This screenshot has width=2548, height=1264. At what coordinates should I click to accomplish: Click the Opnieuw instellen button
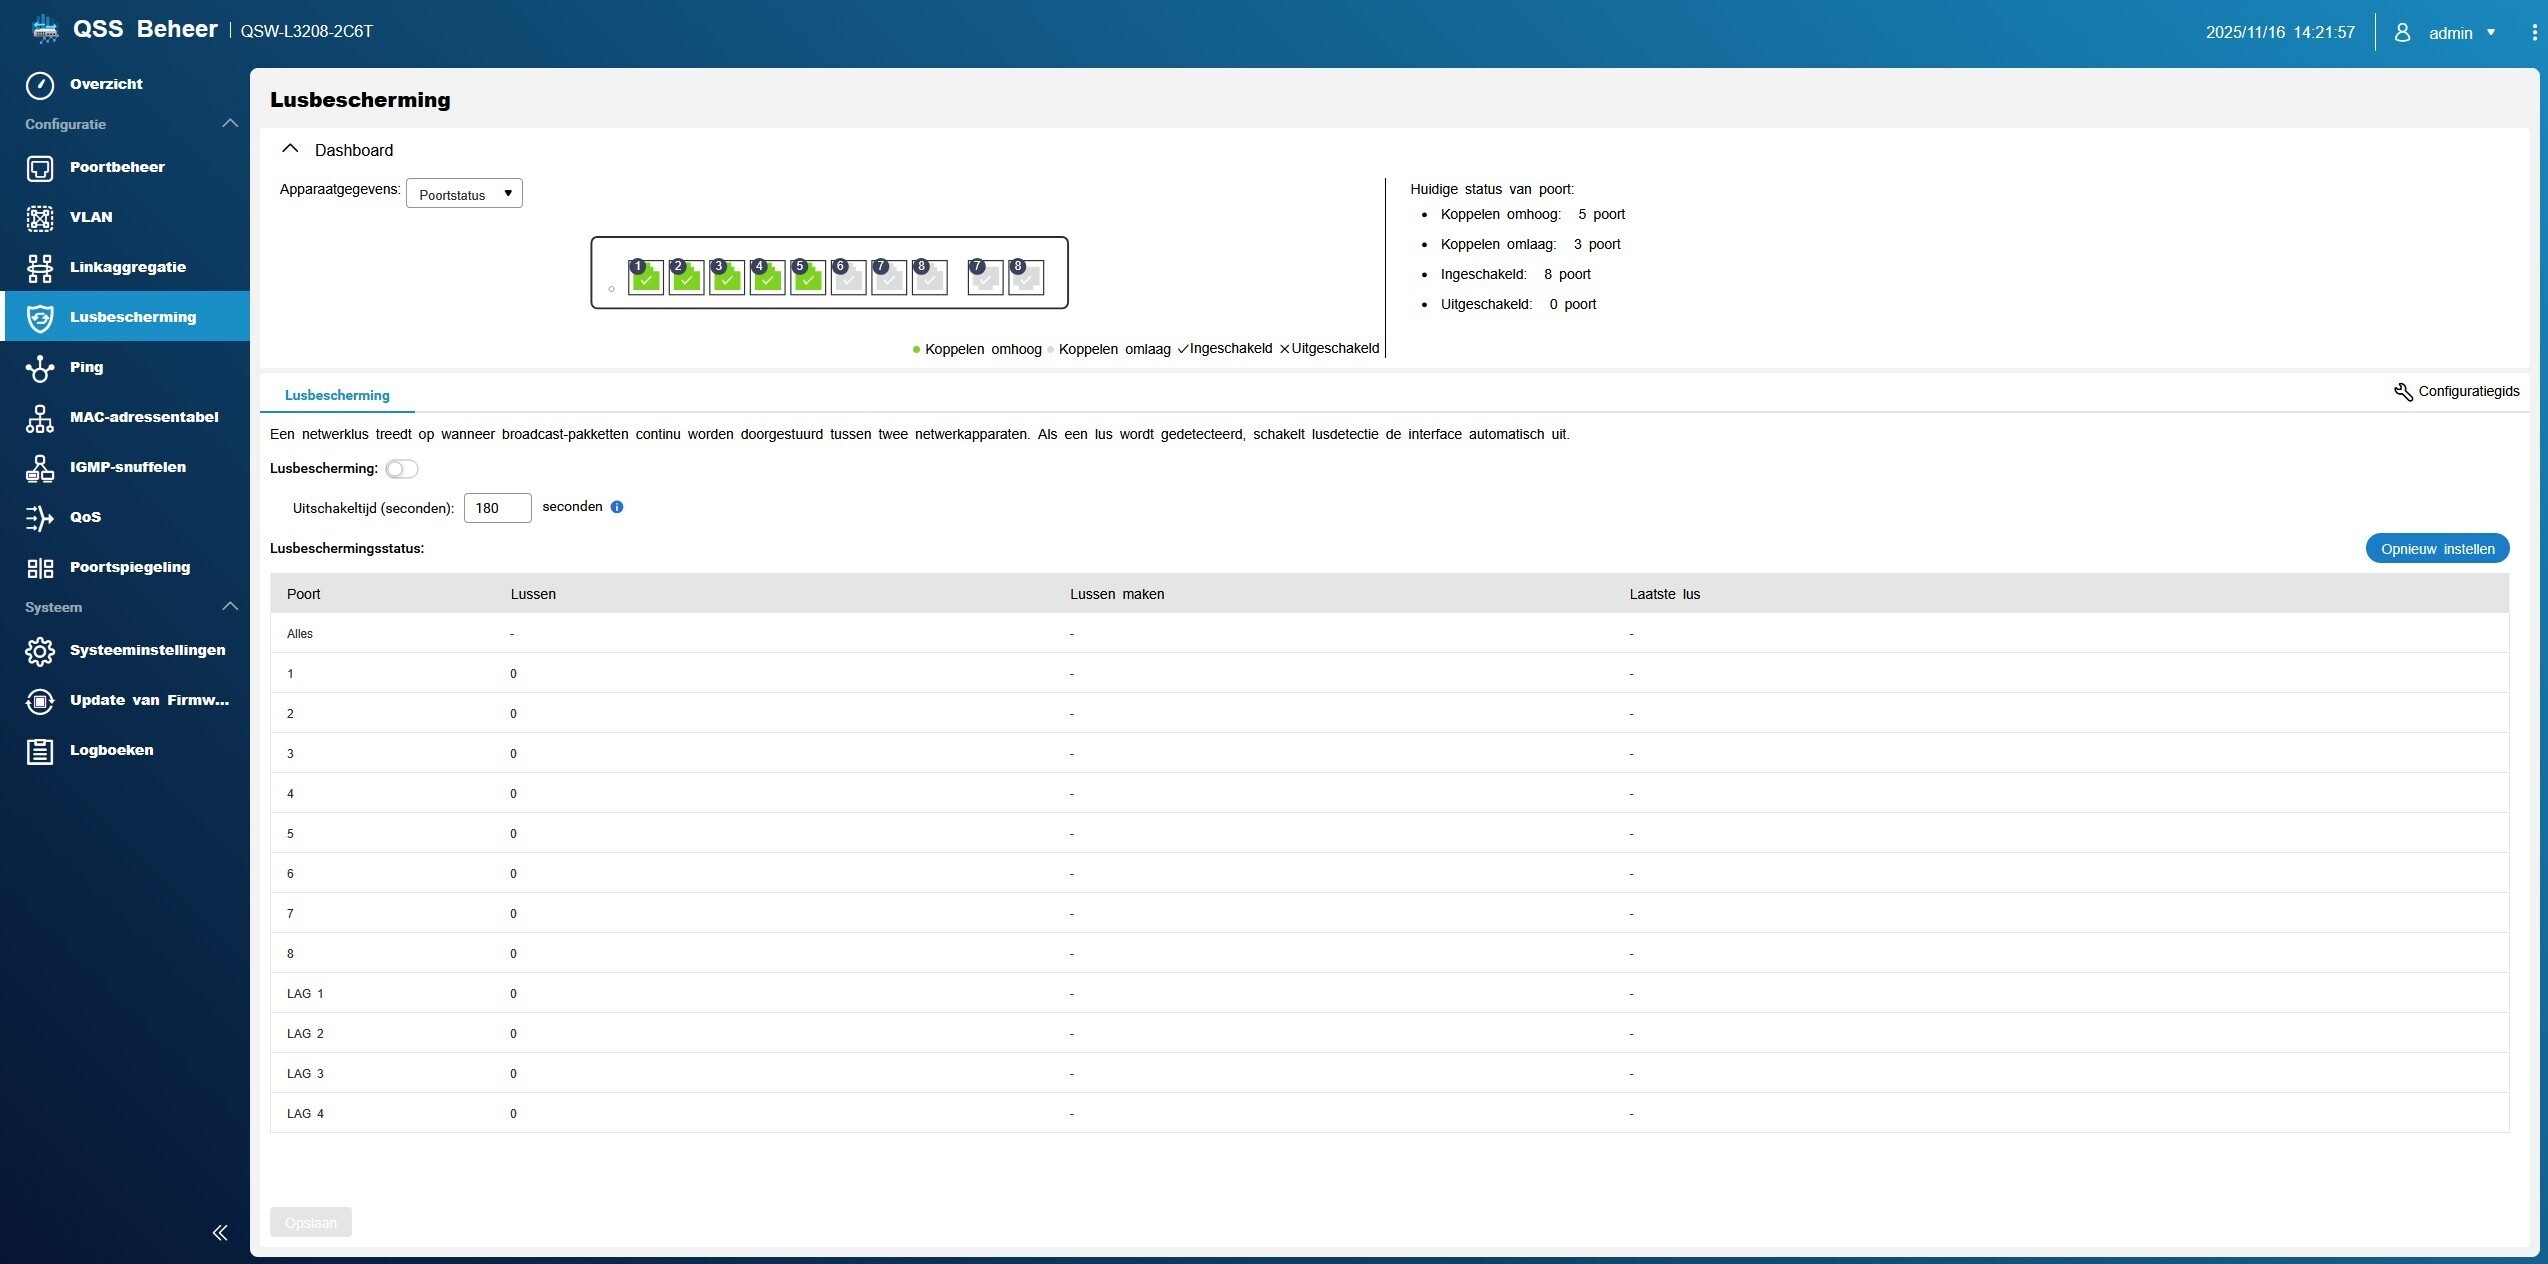point(2436,549)
